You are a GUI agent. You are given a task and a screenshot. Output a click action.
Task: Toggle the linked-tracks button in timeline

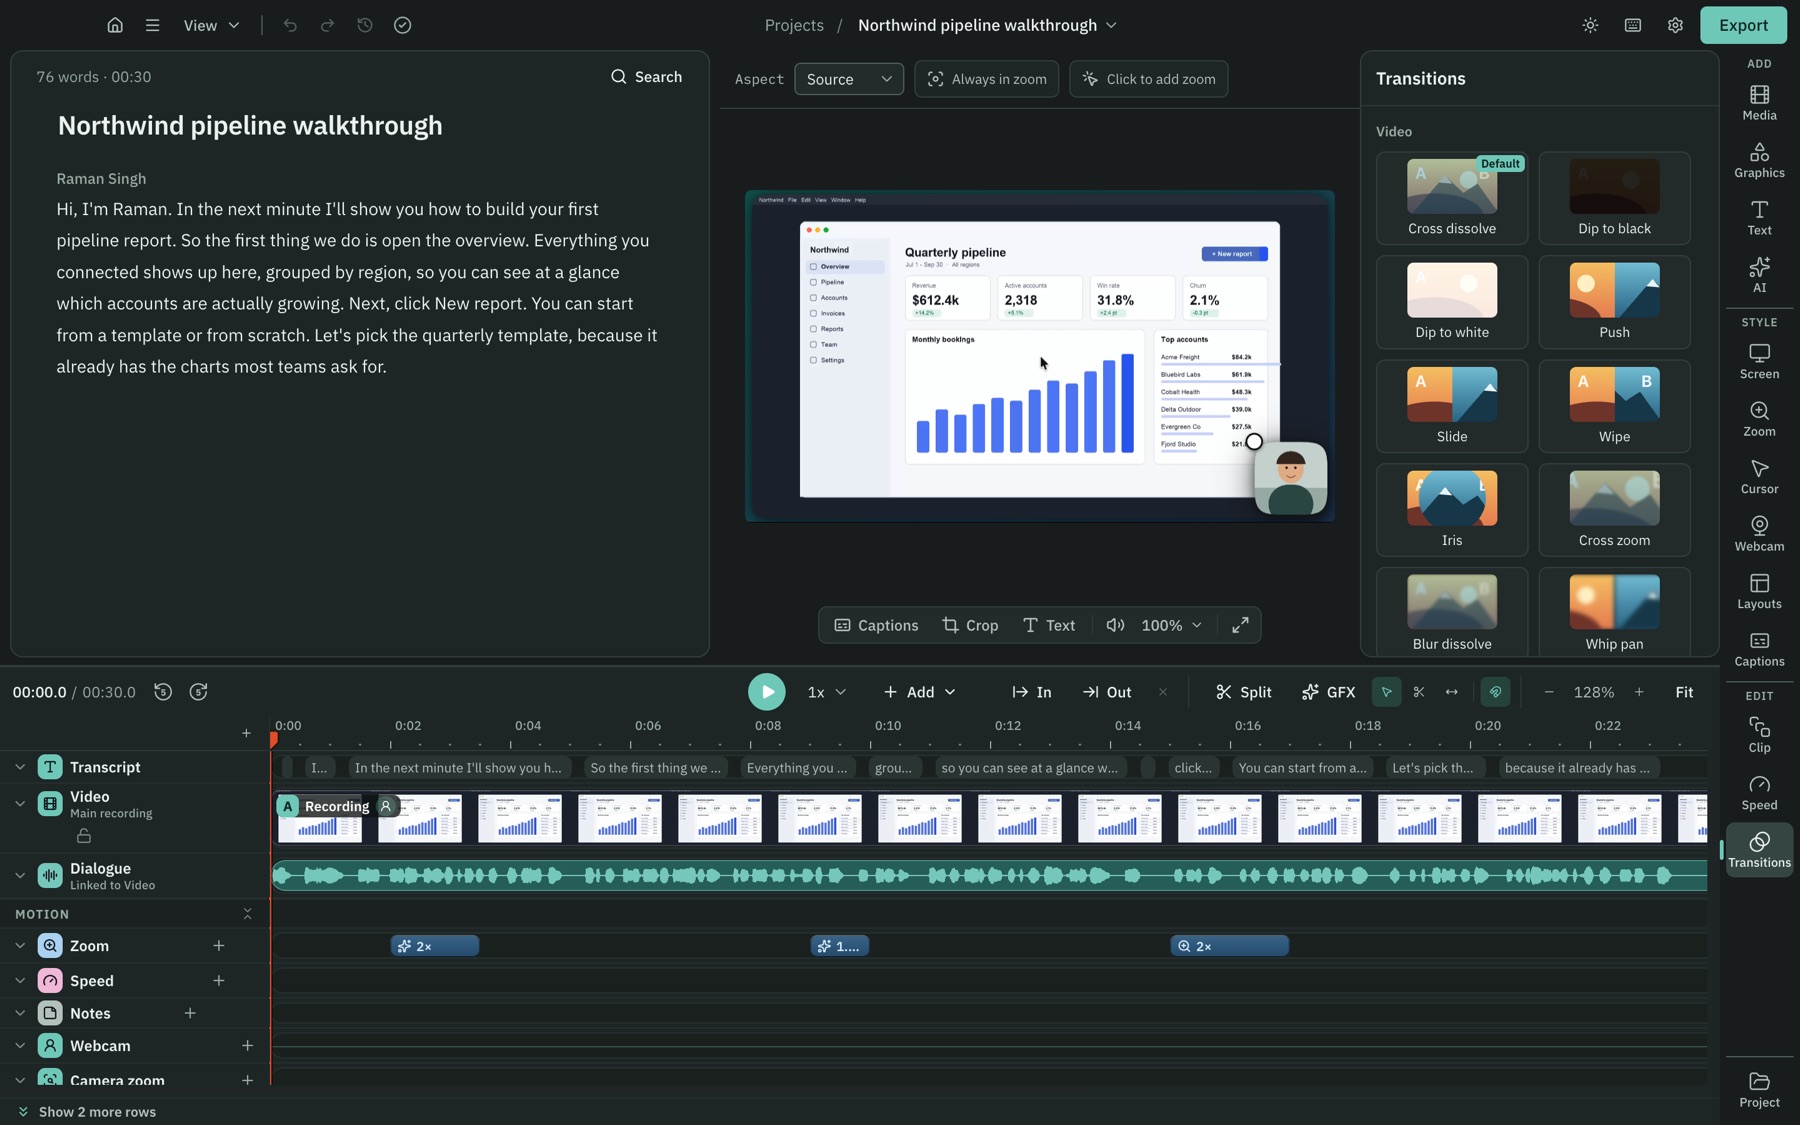tap(1495, 692)
